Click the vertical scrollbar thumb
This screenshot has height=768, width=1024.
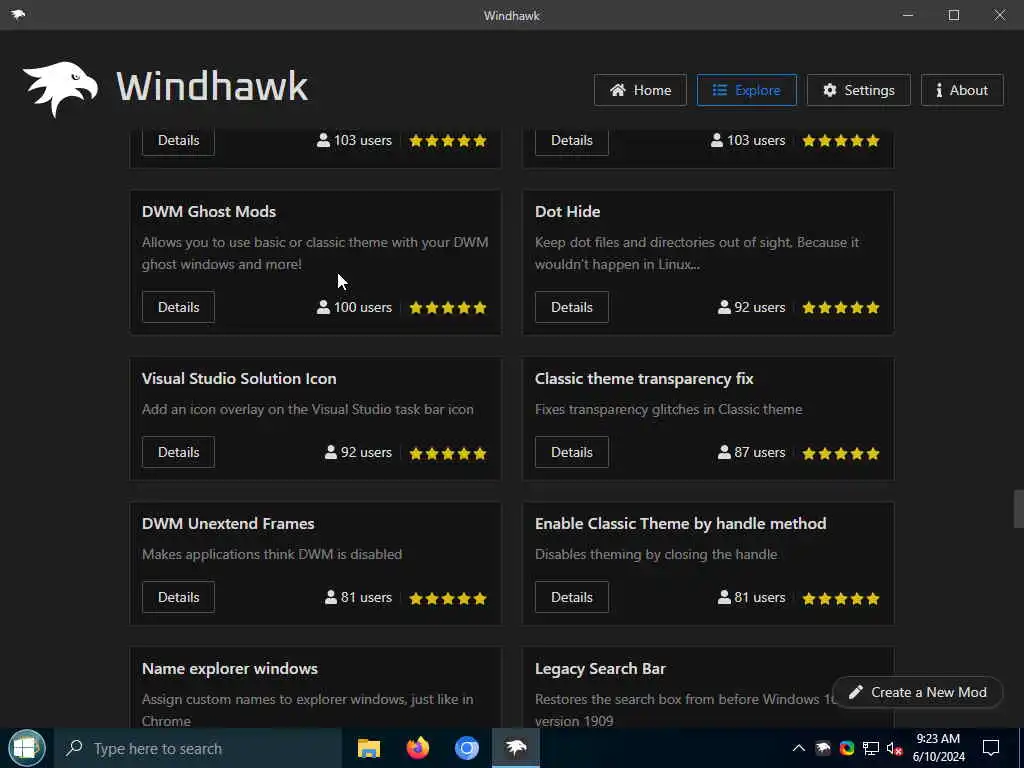1018,508
